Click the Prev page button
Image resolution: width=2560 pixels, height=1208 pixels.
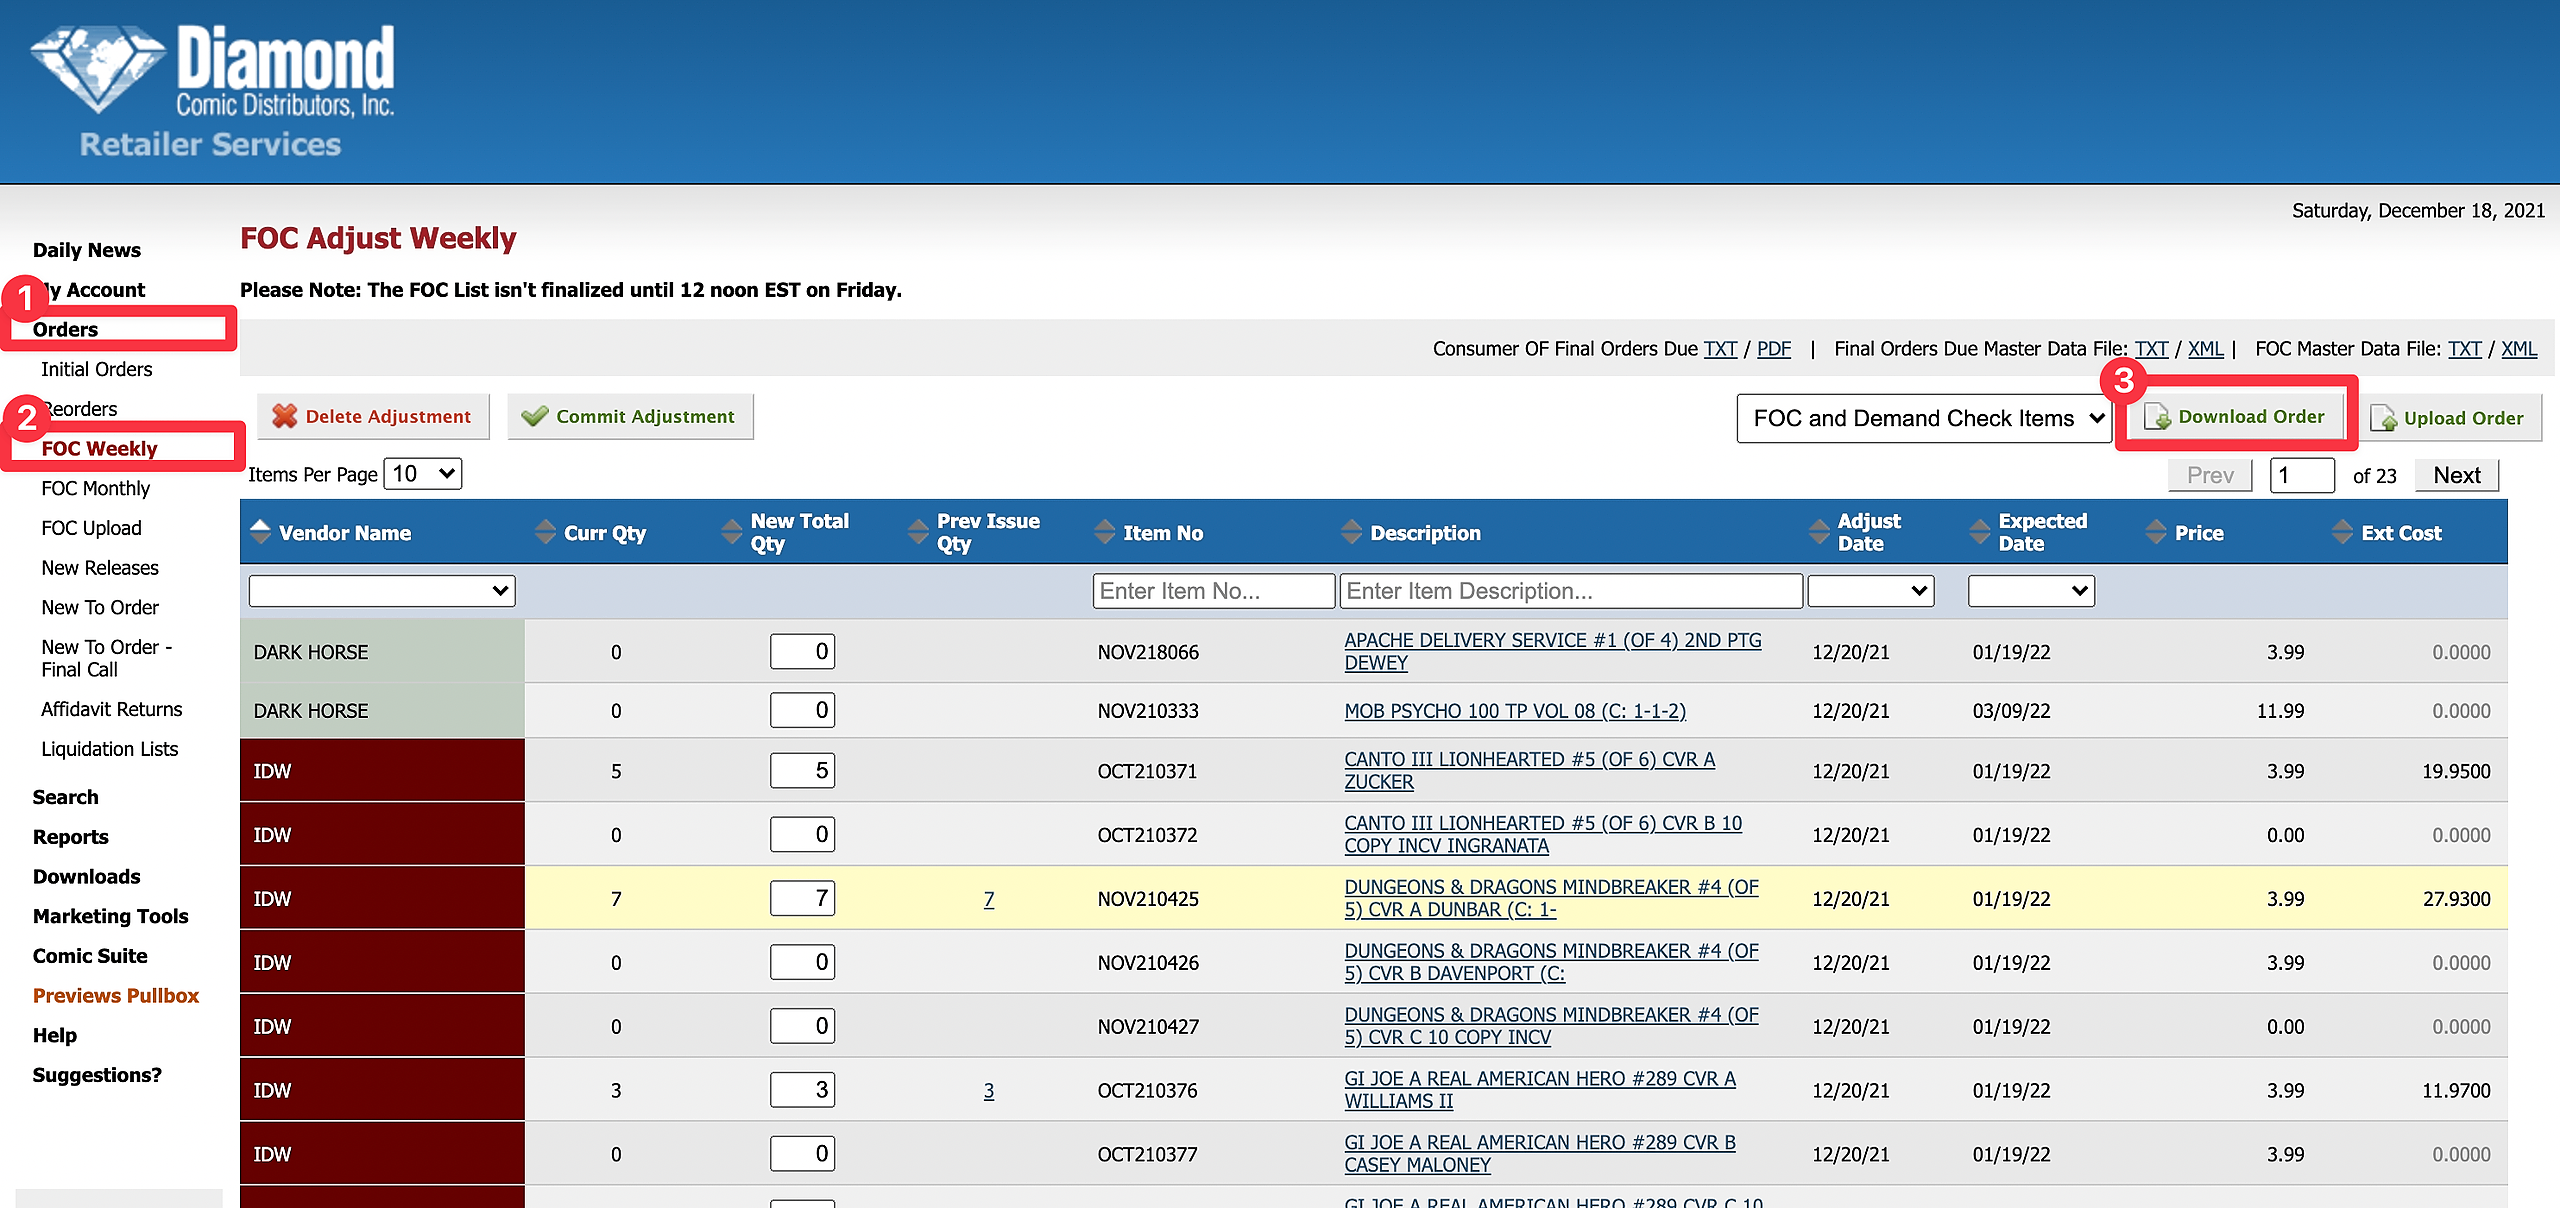pos(2210,475)
